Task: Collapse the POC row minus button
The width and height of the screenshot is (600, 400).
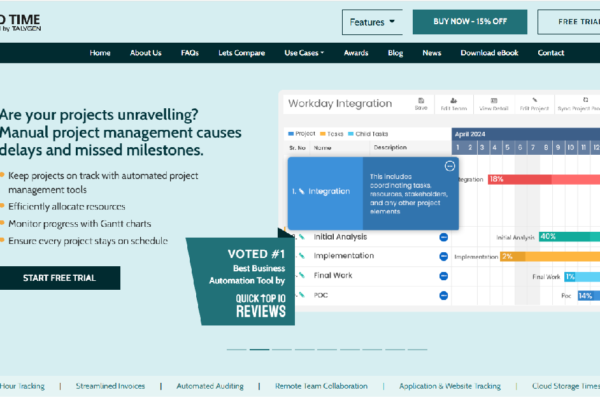Action: [443, 295]
